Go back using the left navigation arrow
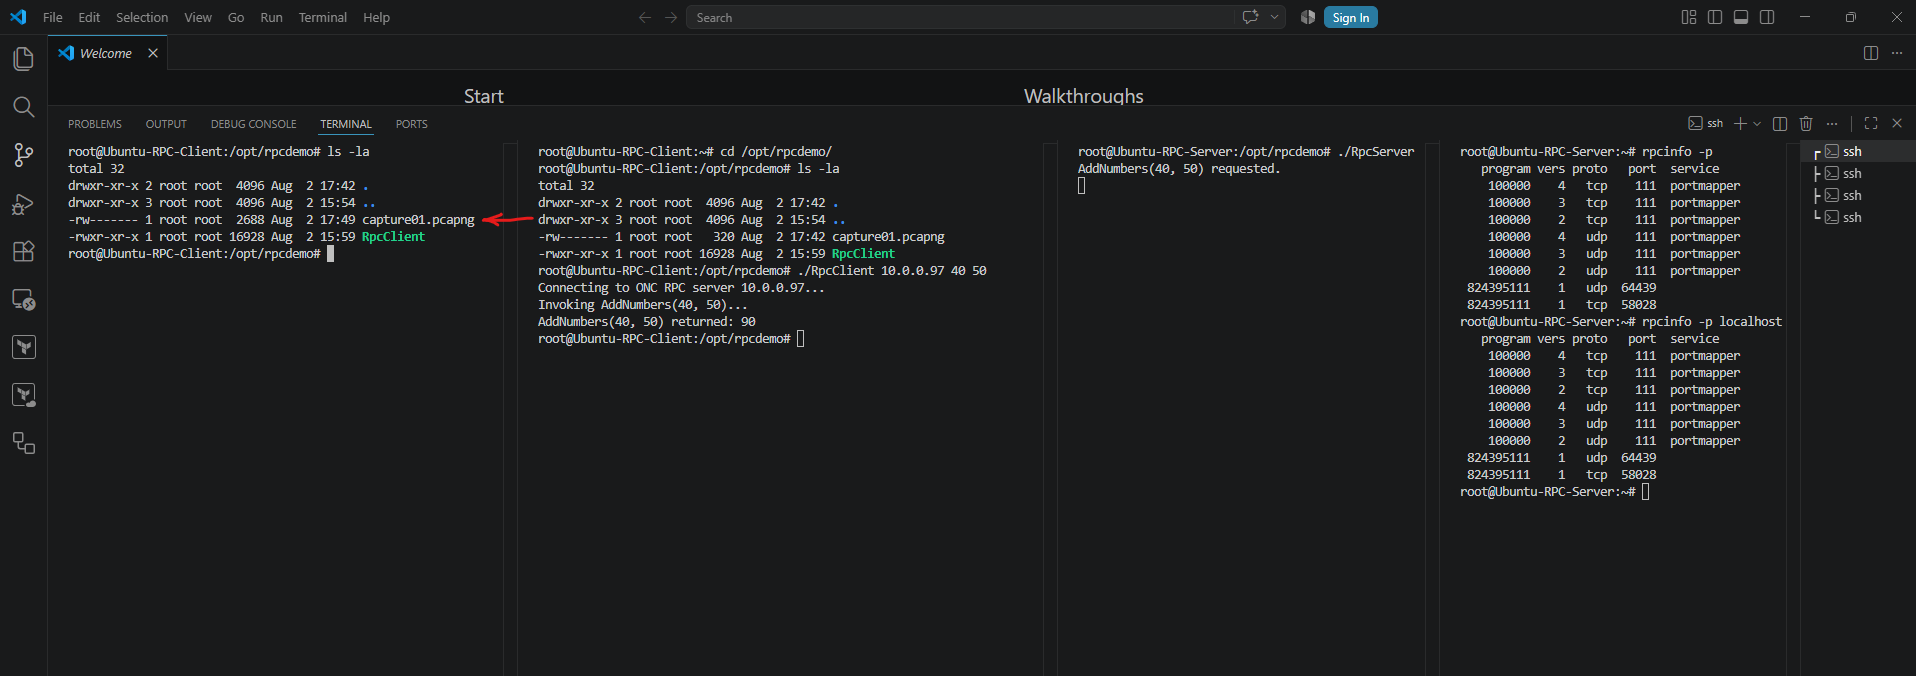The width and height of the screenshot is (1916, 676). [x=645, y=17]
